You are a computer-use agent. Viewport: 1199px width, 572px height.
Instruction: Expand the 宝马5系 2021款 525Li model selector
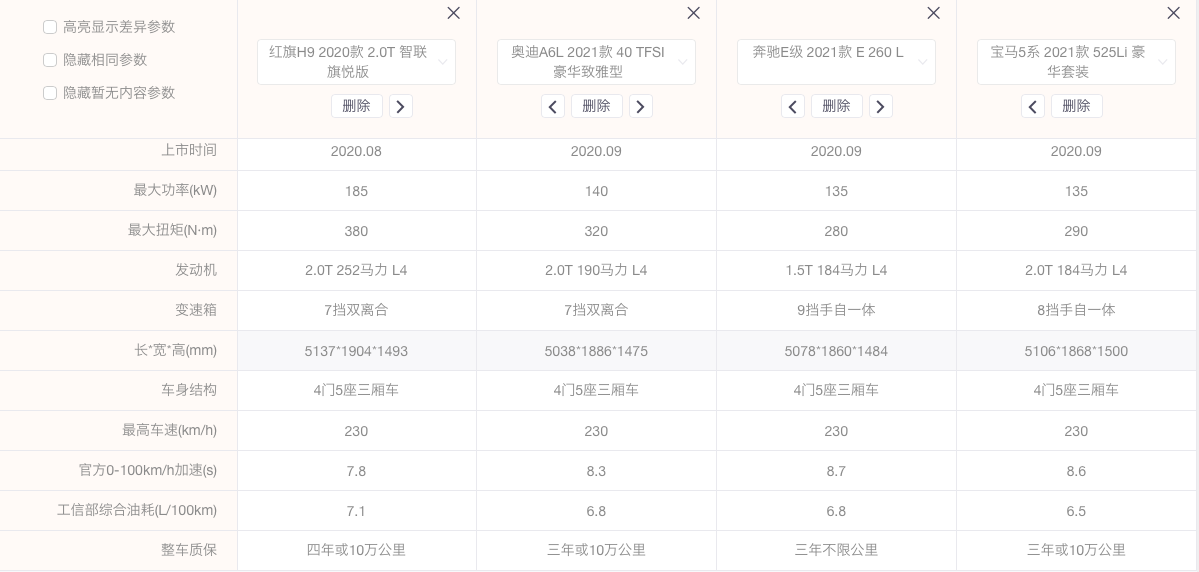click(1076, 62)
